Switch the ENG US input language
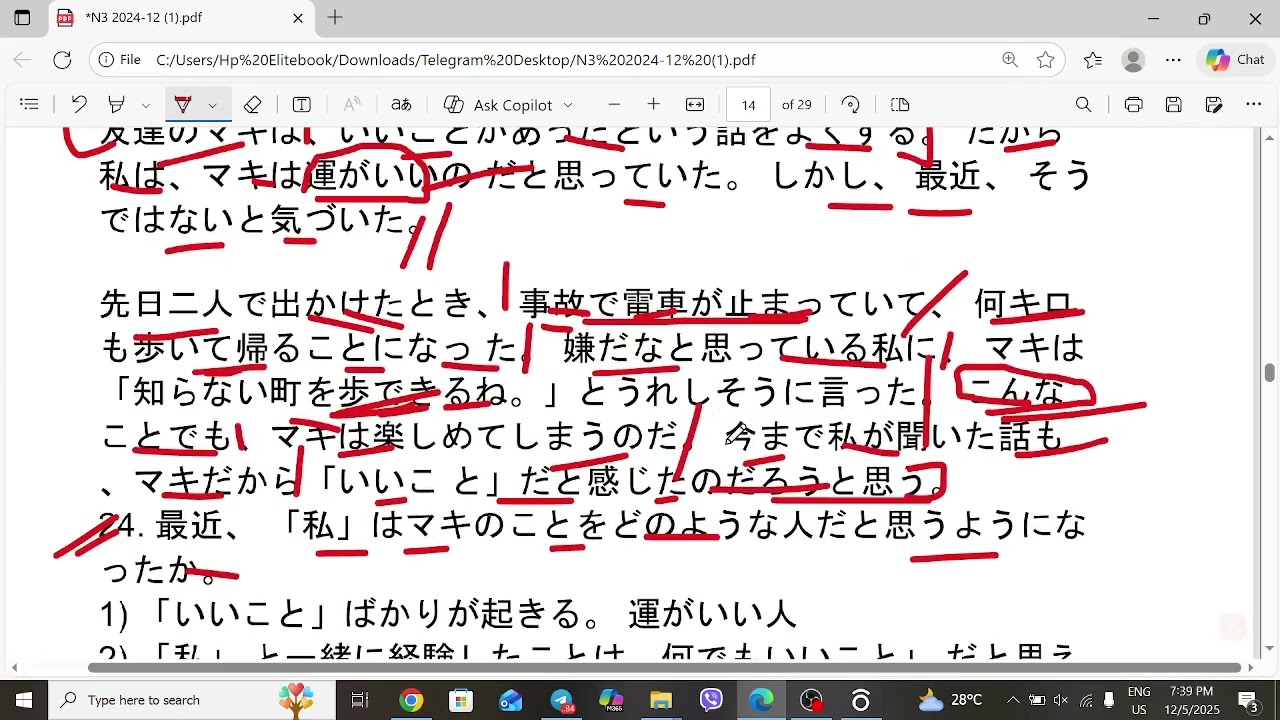Image resolution: width=1280 pixels, height=720 pixels. tap(1139, 700)
